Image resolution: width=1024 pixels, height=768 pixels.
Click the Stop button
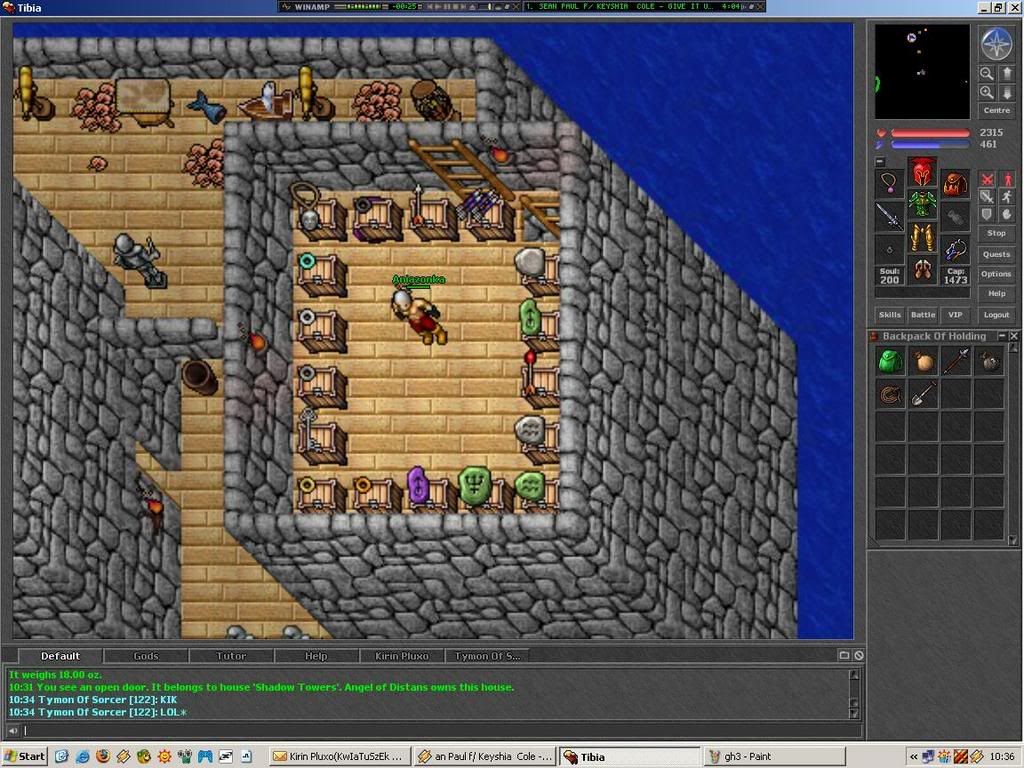[997, 233]
